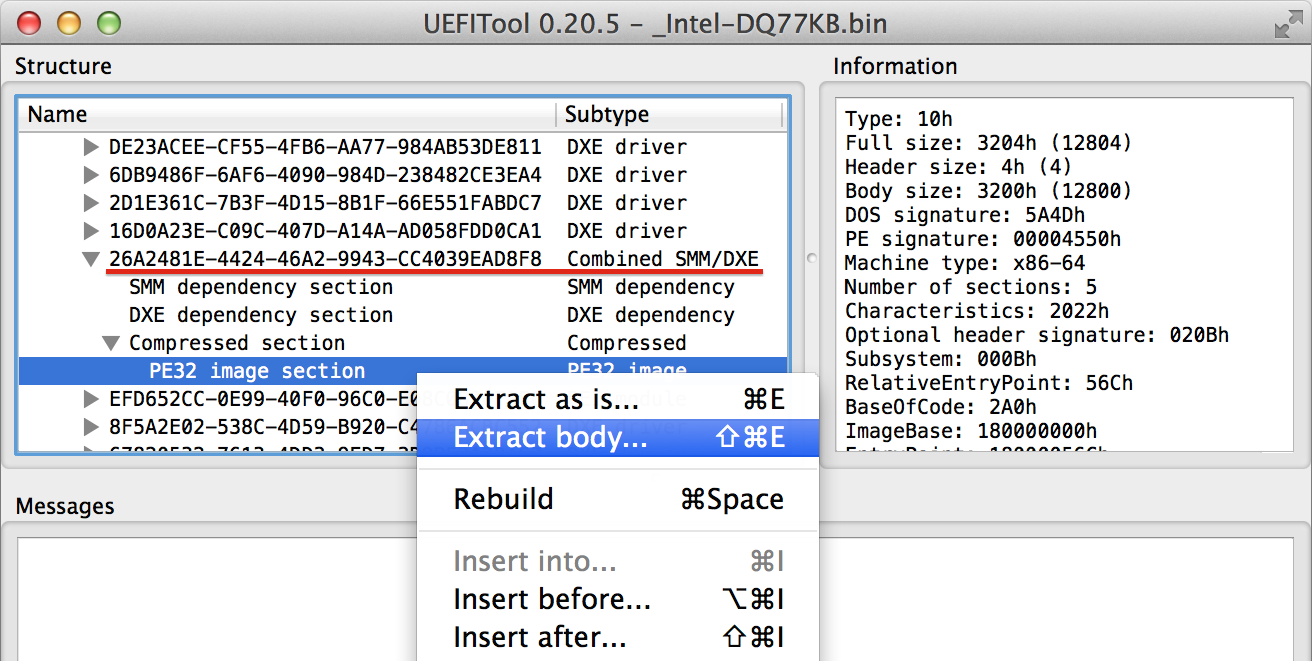This screenshot has width=1312, height=661.
Task: Expand the DE23ACEE DXE driver node
Action: coord(92,147)
